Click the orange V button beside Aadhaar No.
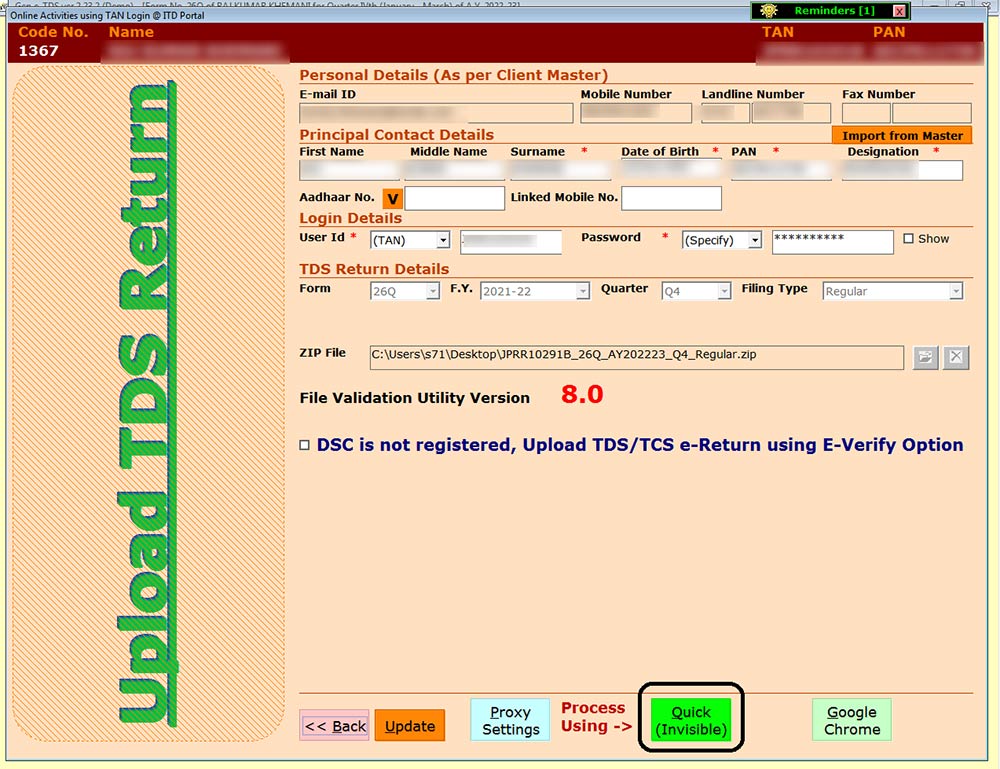This screenshot has width=1000, height=769. [392, 199]
